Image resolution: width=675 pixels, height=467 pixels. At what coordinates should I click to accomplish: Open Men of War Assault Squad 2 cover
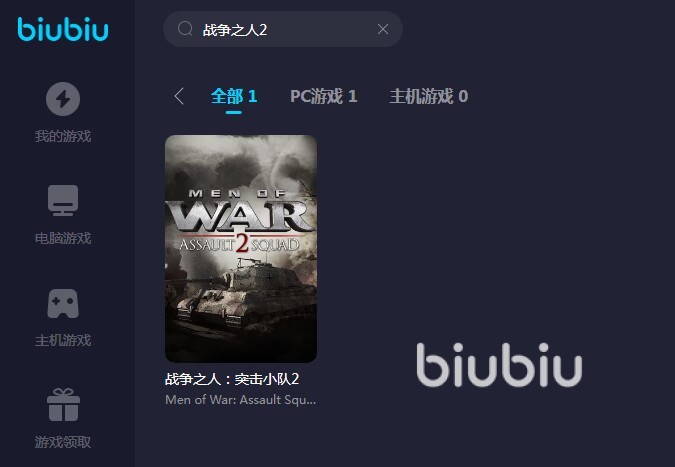(241, 248)
